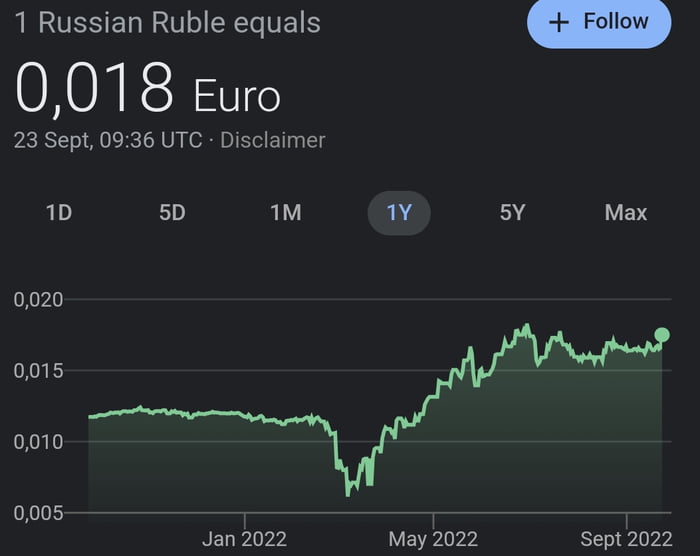The image size is (700, 556).
Task: Click the 0,020 y-axis label
Action: point(39,299)
